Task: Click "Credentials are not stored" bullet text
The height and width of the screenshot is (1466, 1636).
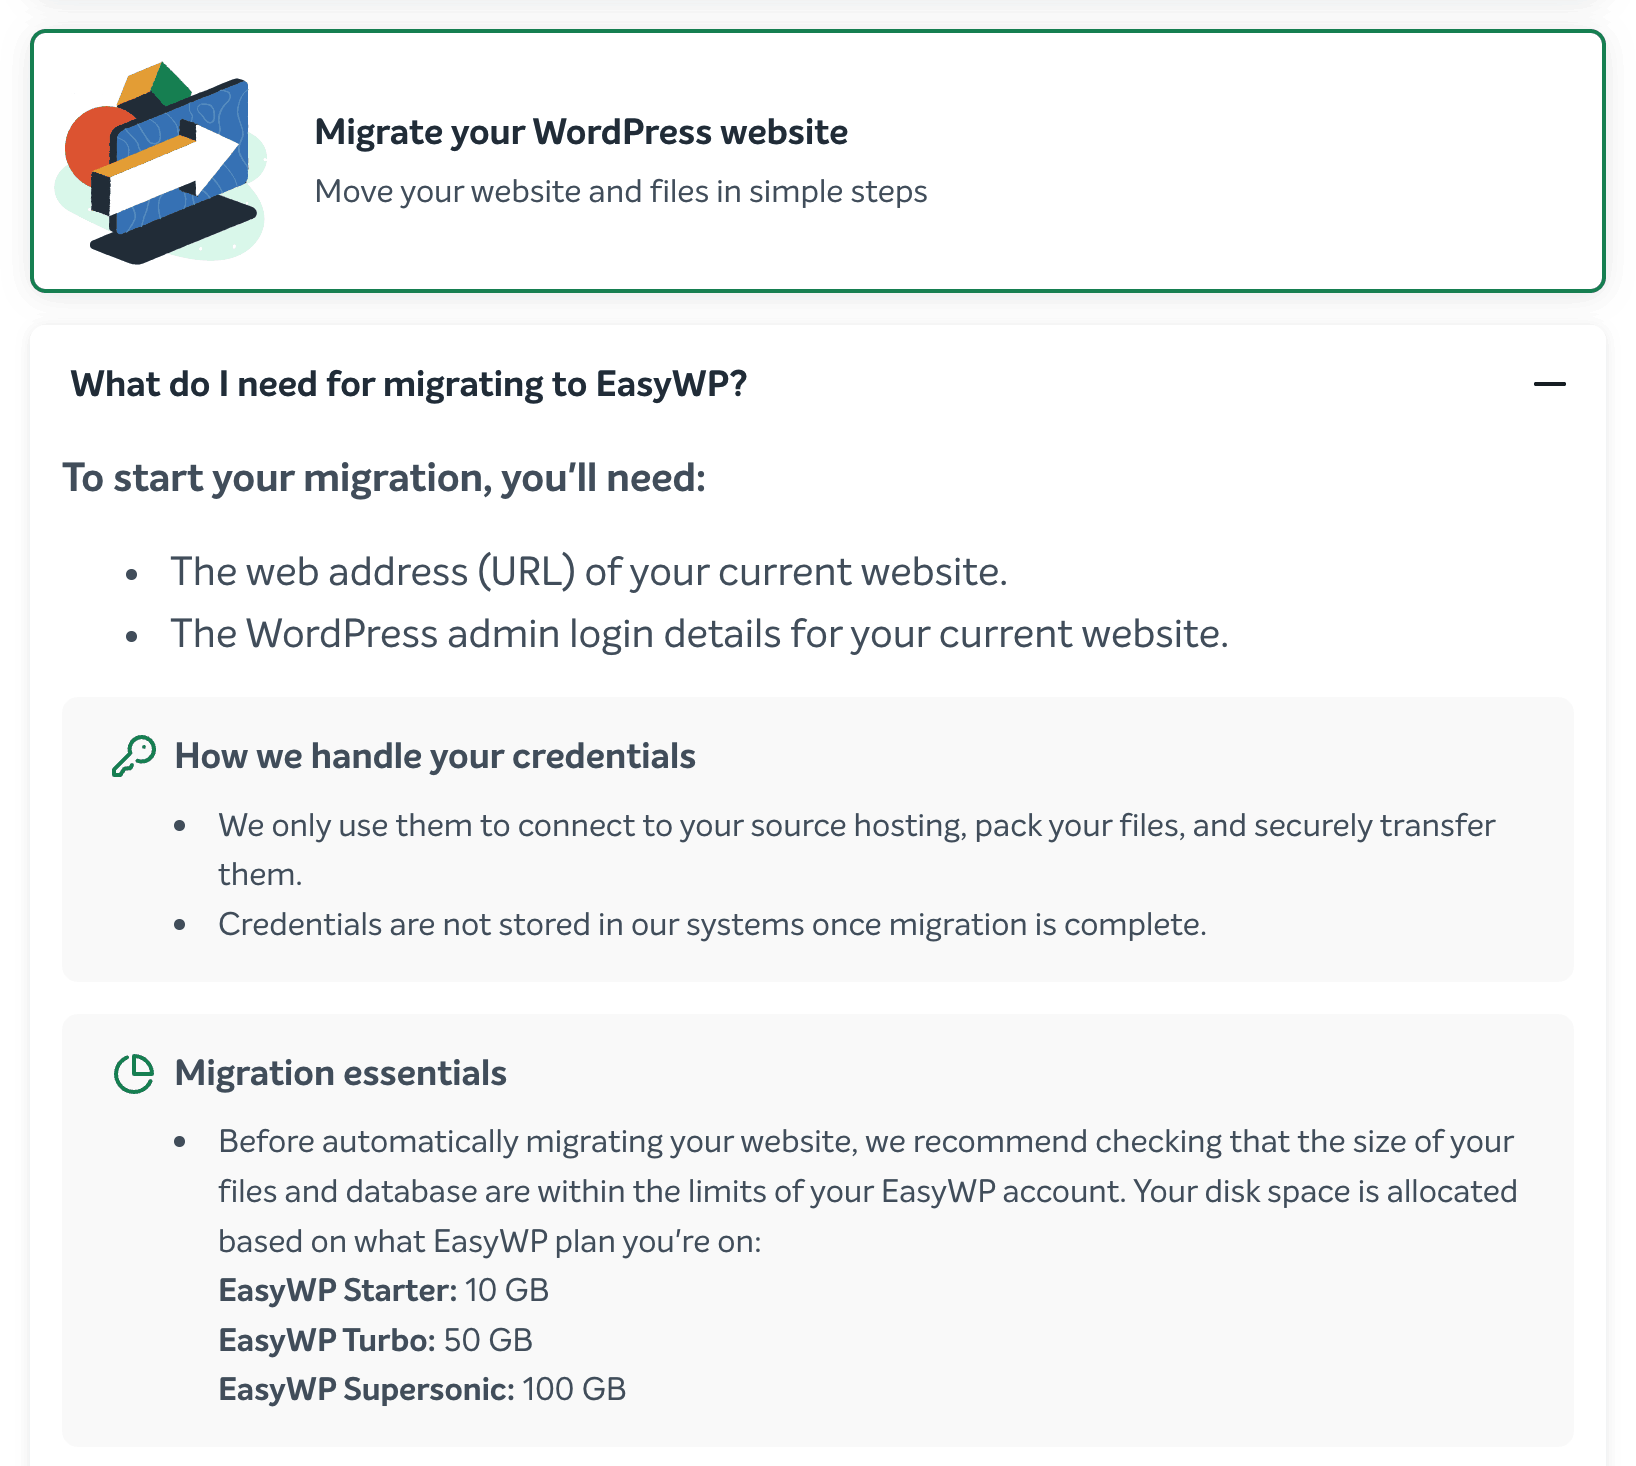Action: [712, 924]
